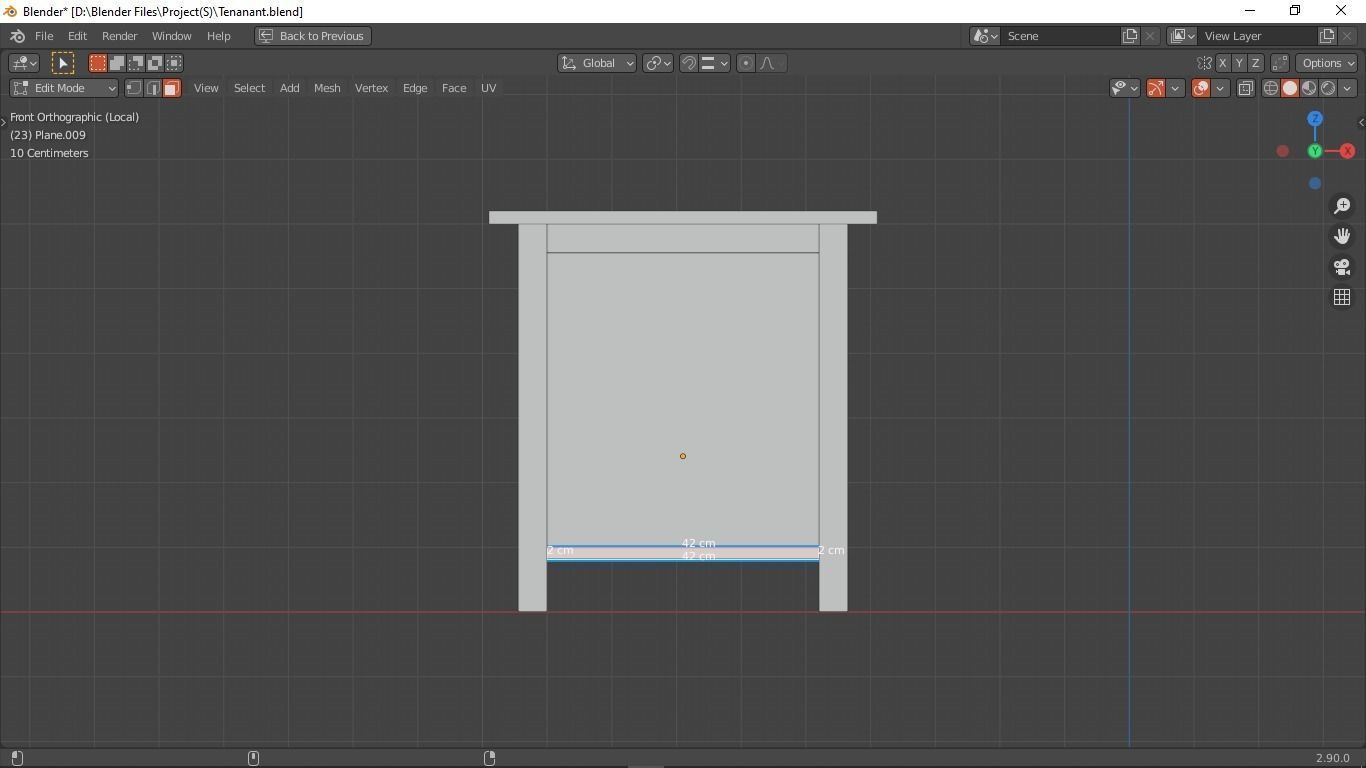The height and width of the screenshot is (768, 1366).
Task: Open the viewport Select menu
Action: pyautogui.click(x=249, y=88)
